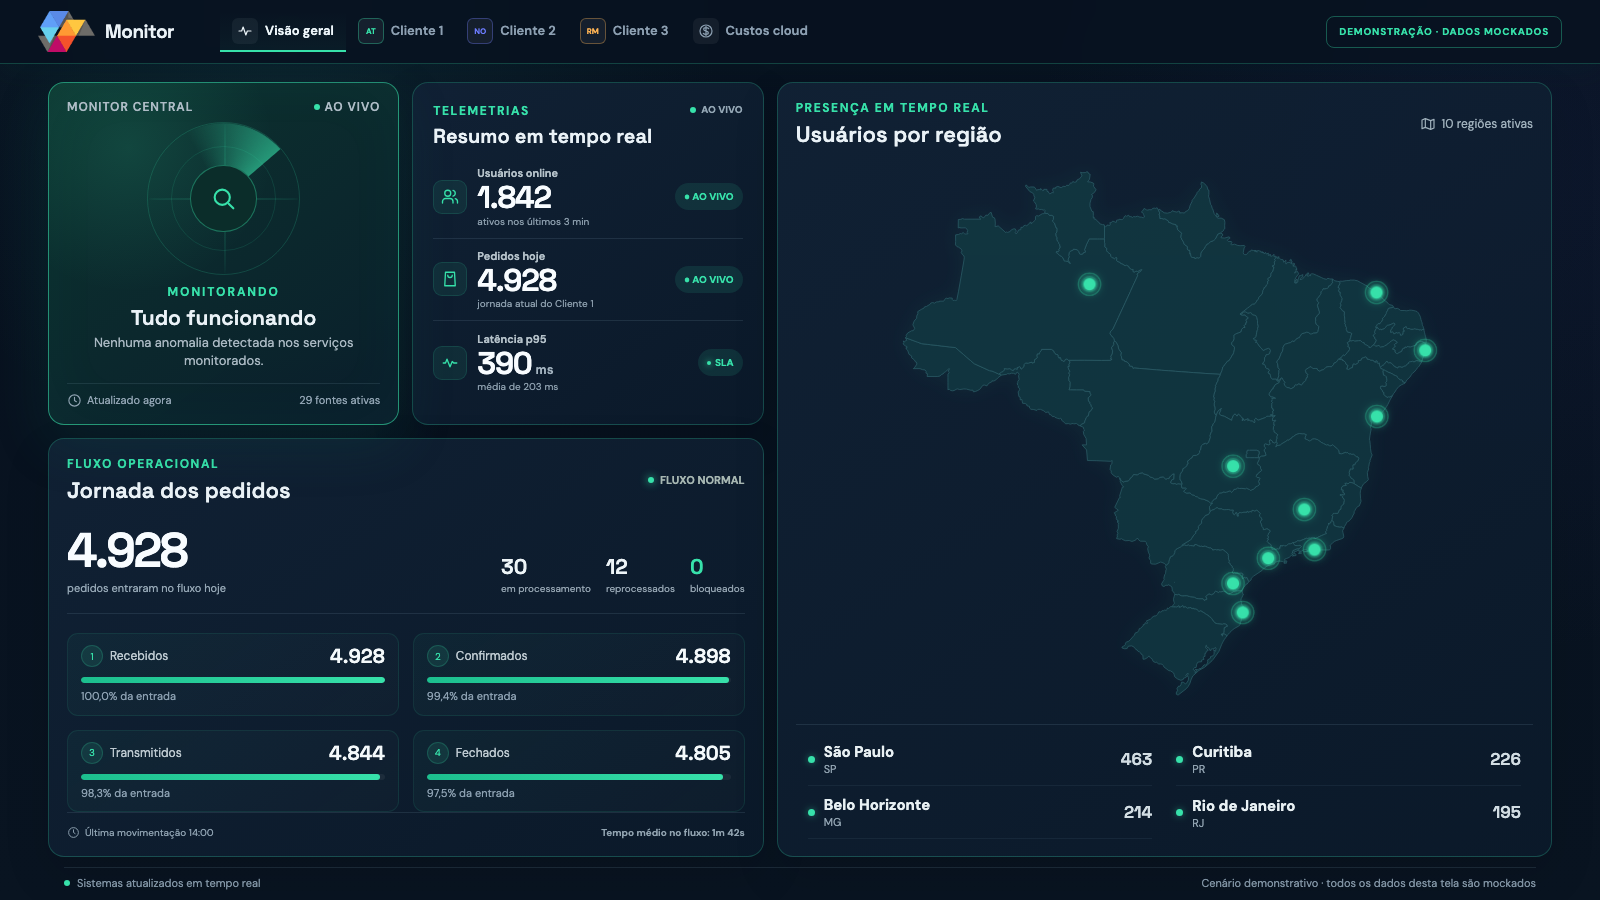
Task: Click the 0 bloqueados value
Action: coord(697,567)
